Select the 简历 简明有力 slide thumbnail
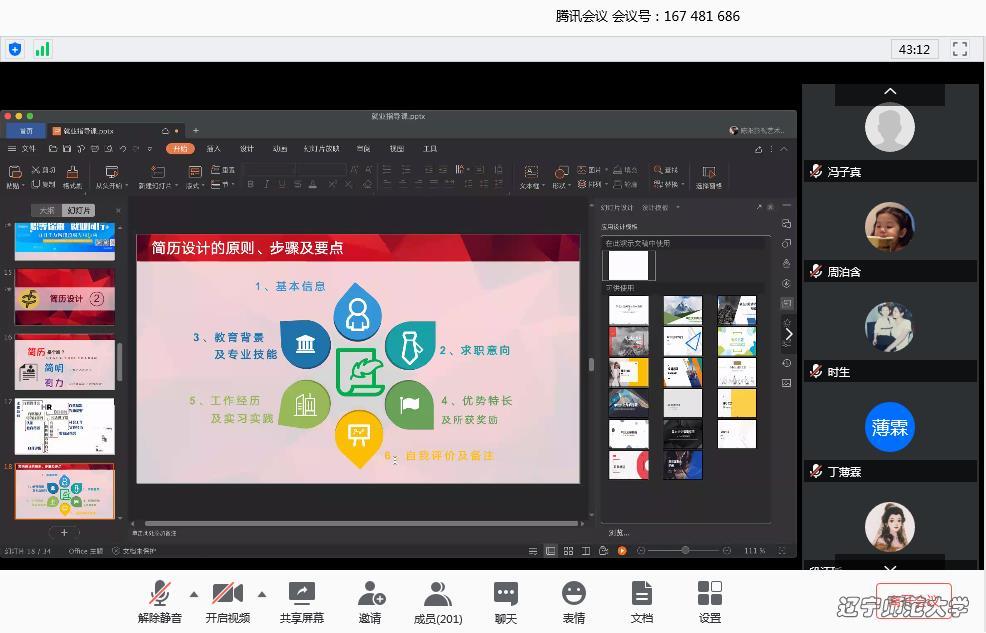The width and height of the screenshot is (986, 633). (65, 363)
